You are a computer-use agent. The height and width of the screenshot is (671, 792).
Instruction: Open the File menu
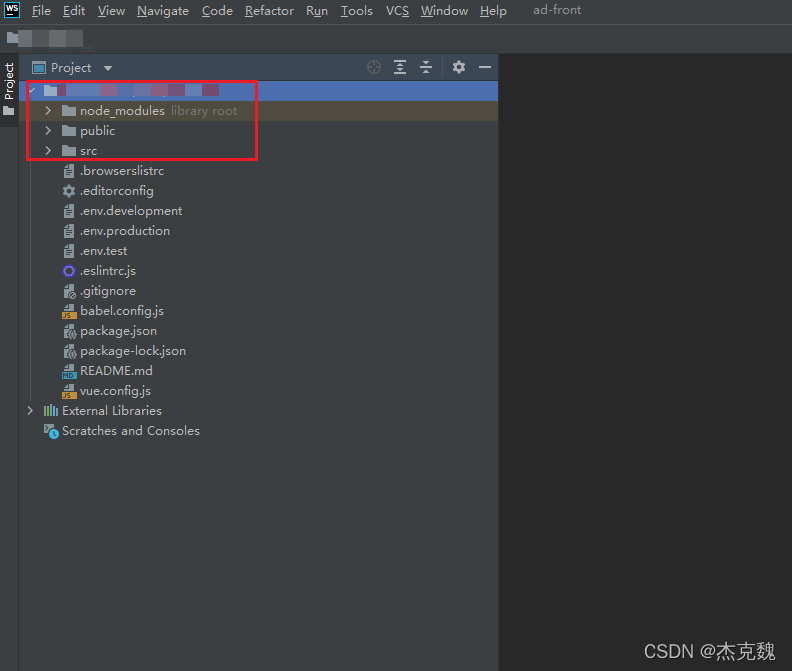(41, 11)
